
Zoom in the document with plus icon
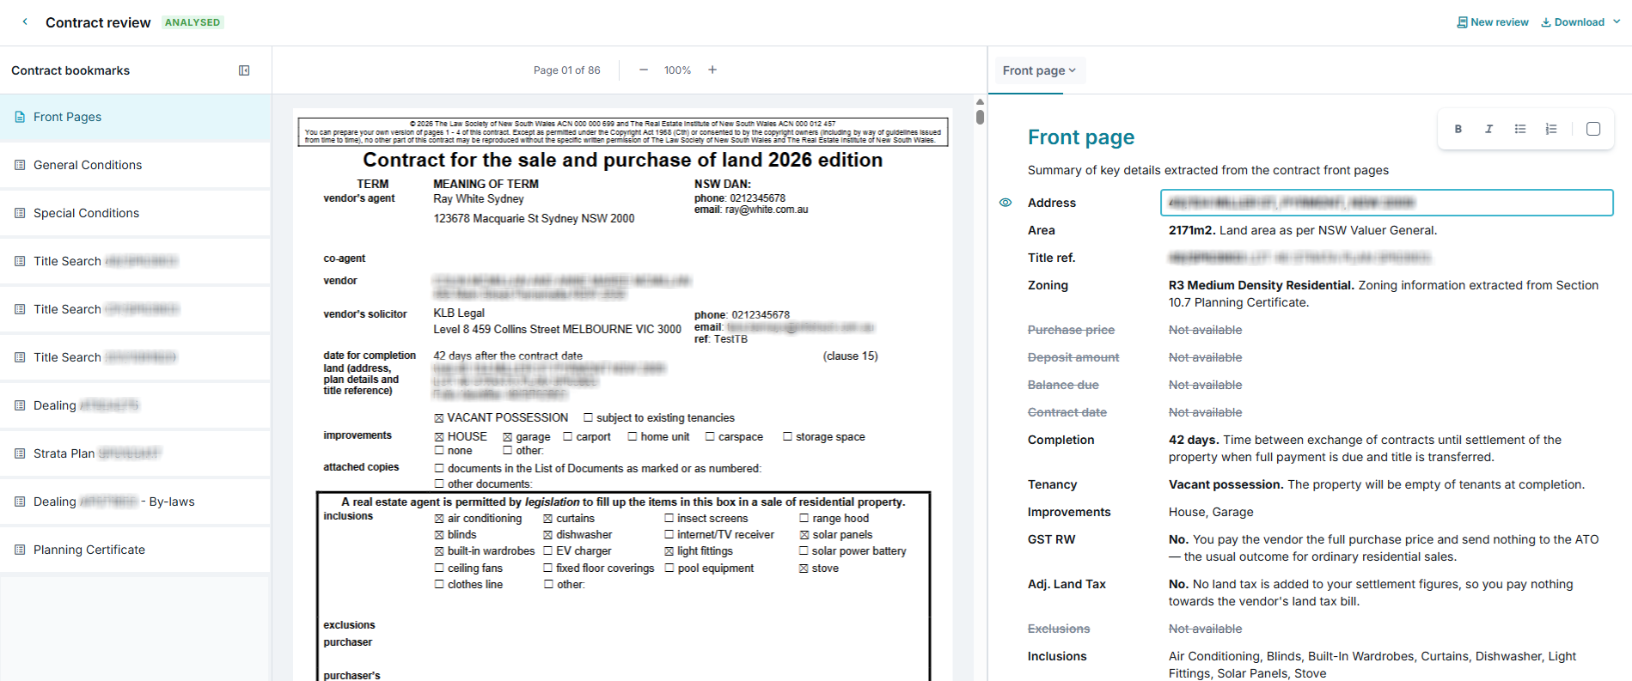(712, 70)
